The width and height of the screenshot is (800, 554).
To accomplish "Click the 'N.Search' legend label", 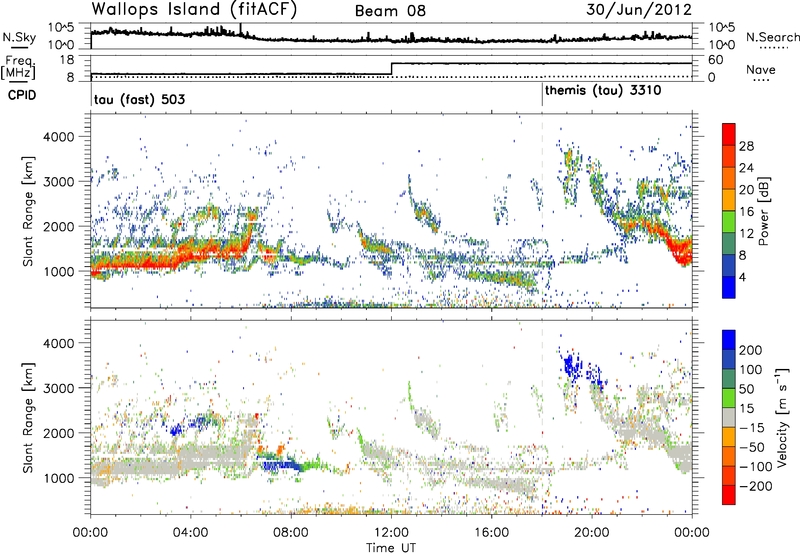I will 772,37.
